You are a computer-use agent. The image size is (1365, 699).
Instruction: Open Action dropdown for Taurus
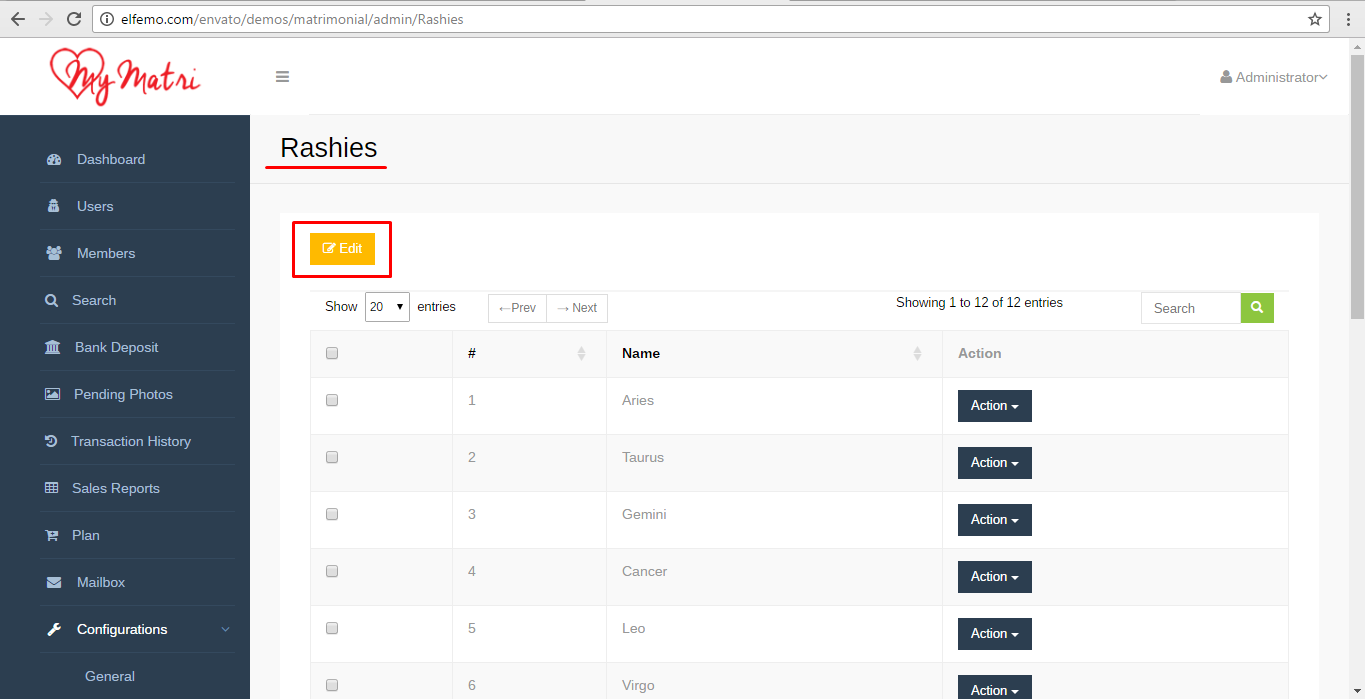point(995,463)
